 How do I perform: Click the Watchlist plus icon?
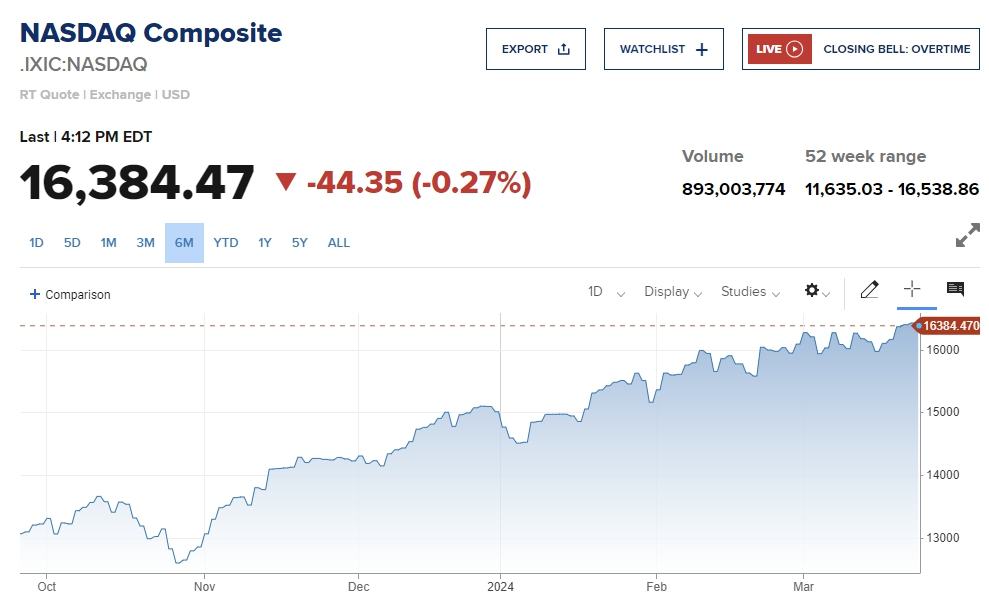point(702,49)
